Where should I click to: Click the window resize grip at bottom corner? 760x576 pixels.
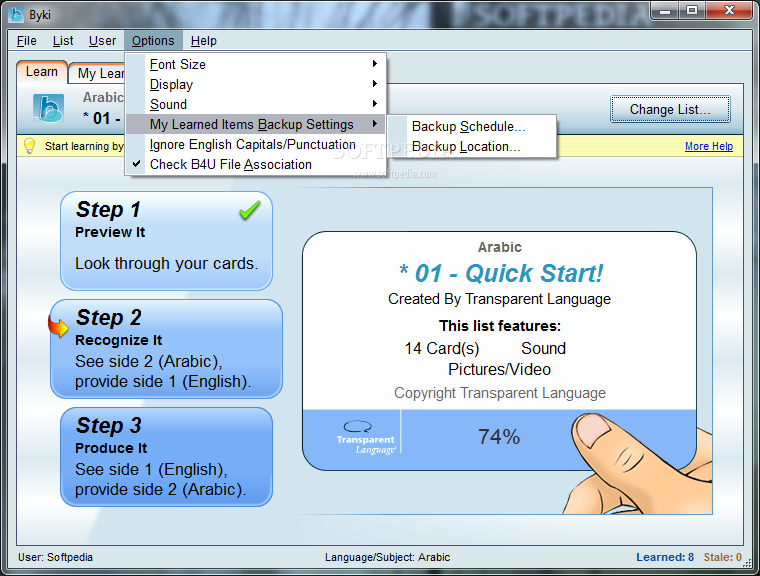coord(747,563)
